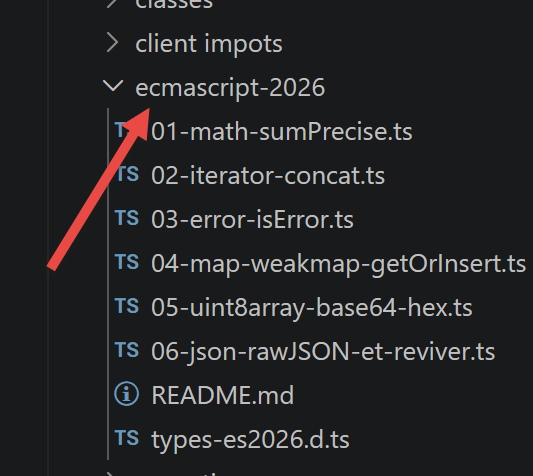Click the info icon beside README.md
Image resolution: width=533 pixels, height=476 pixels.
pos(126,394)
